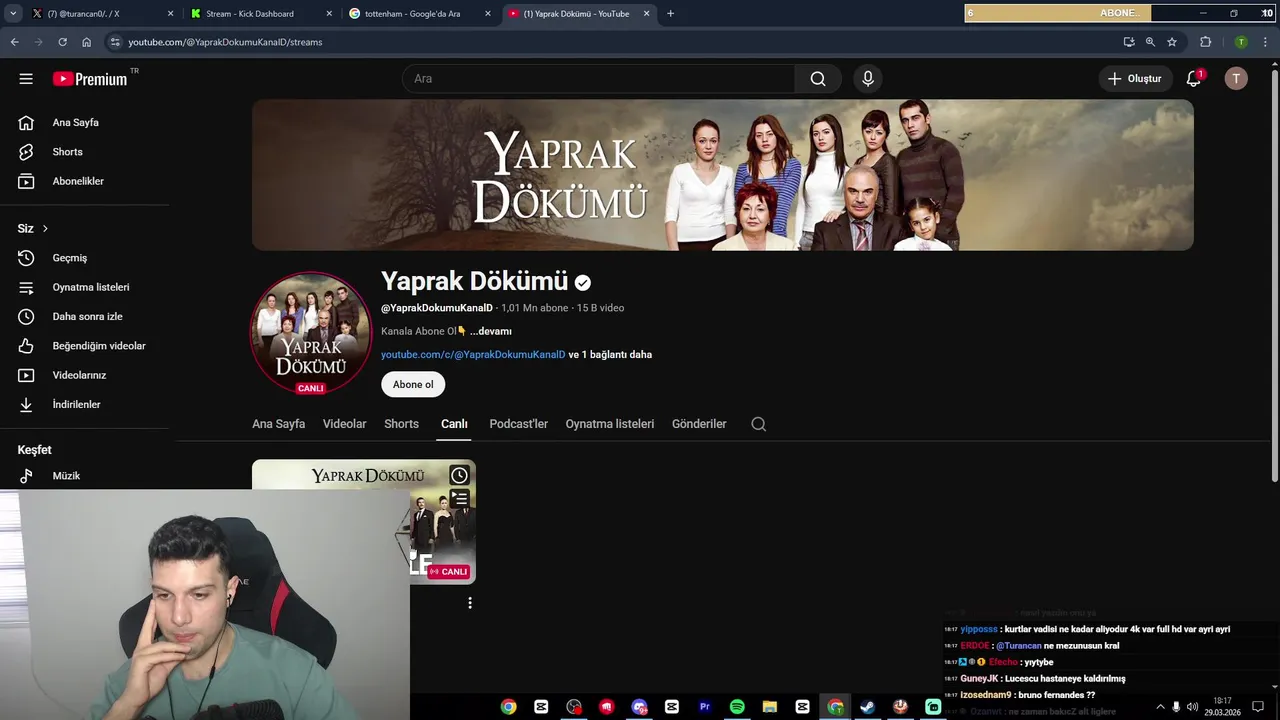Switch to Videolar channel tab
1280x720 pixels.
[344, 424]
